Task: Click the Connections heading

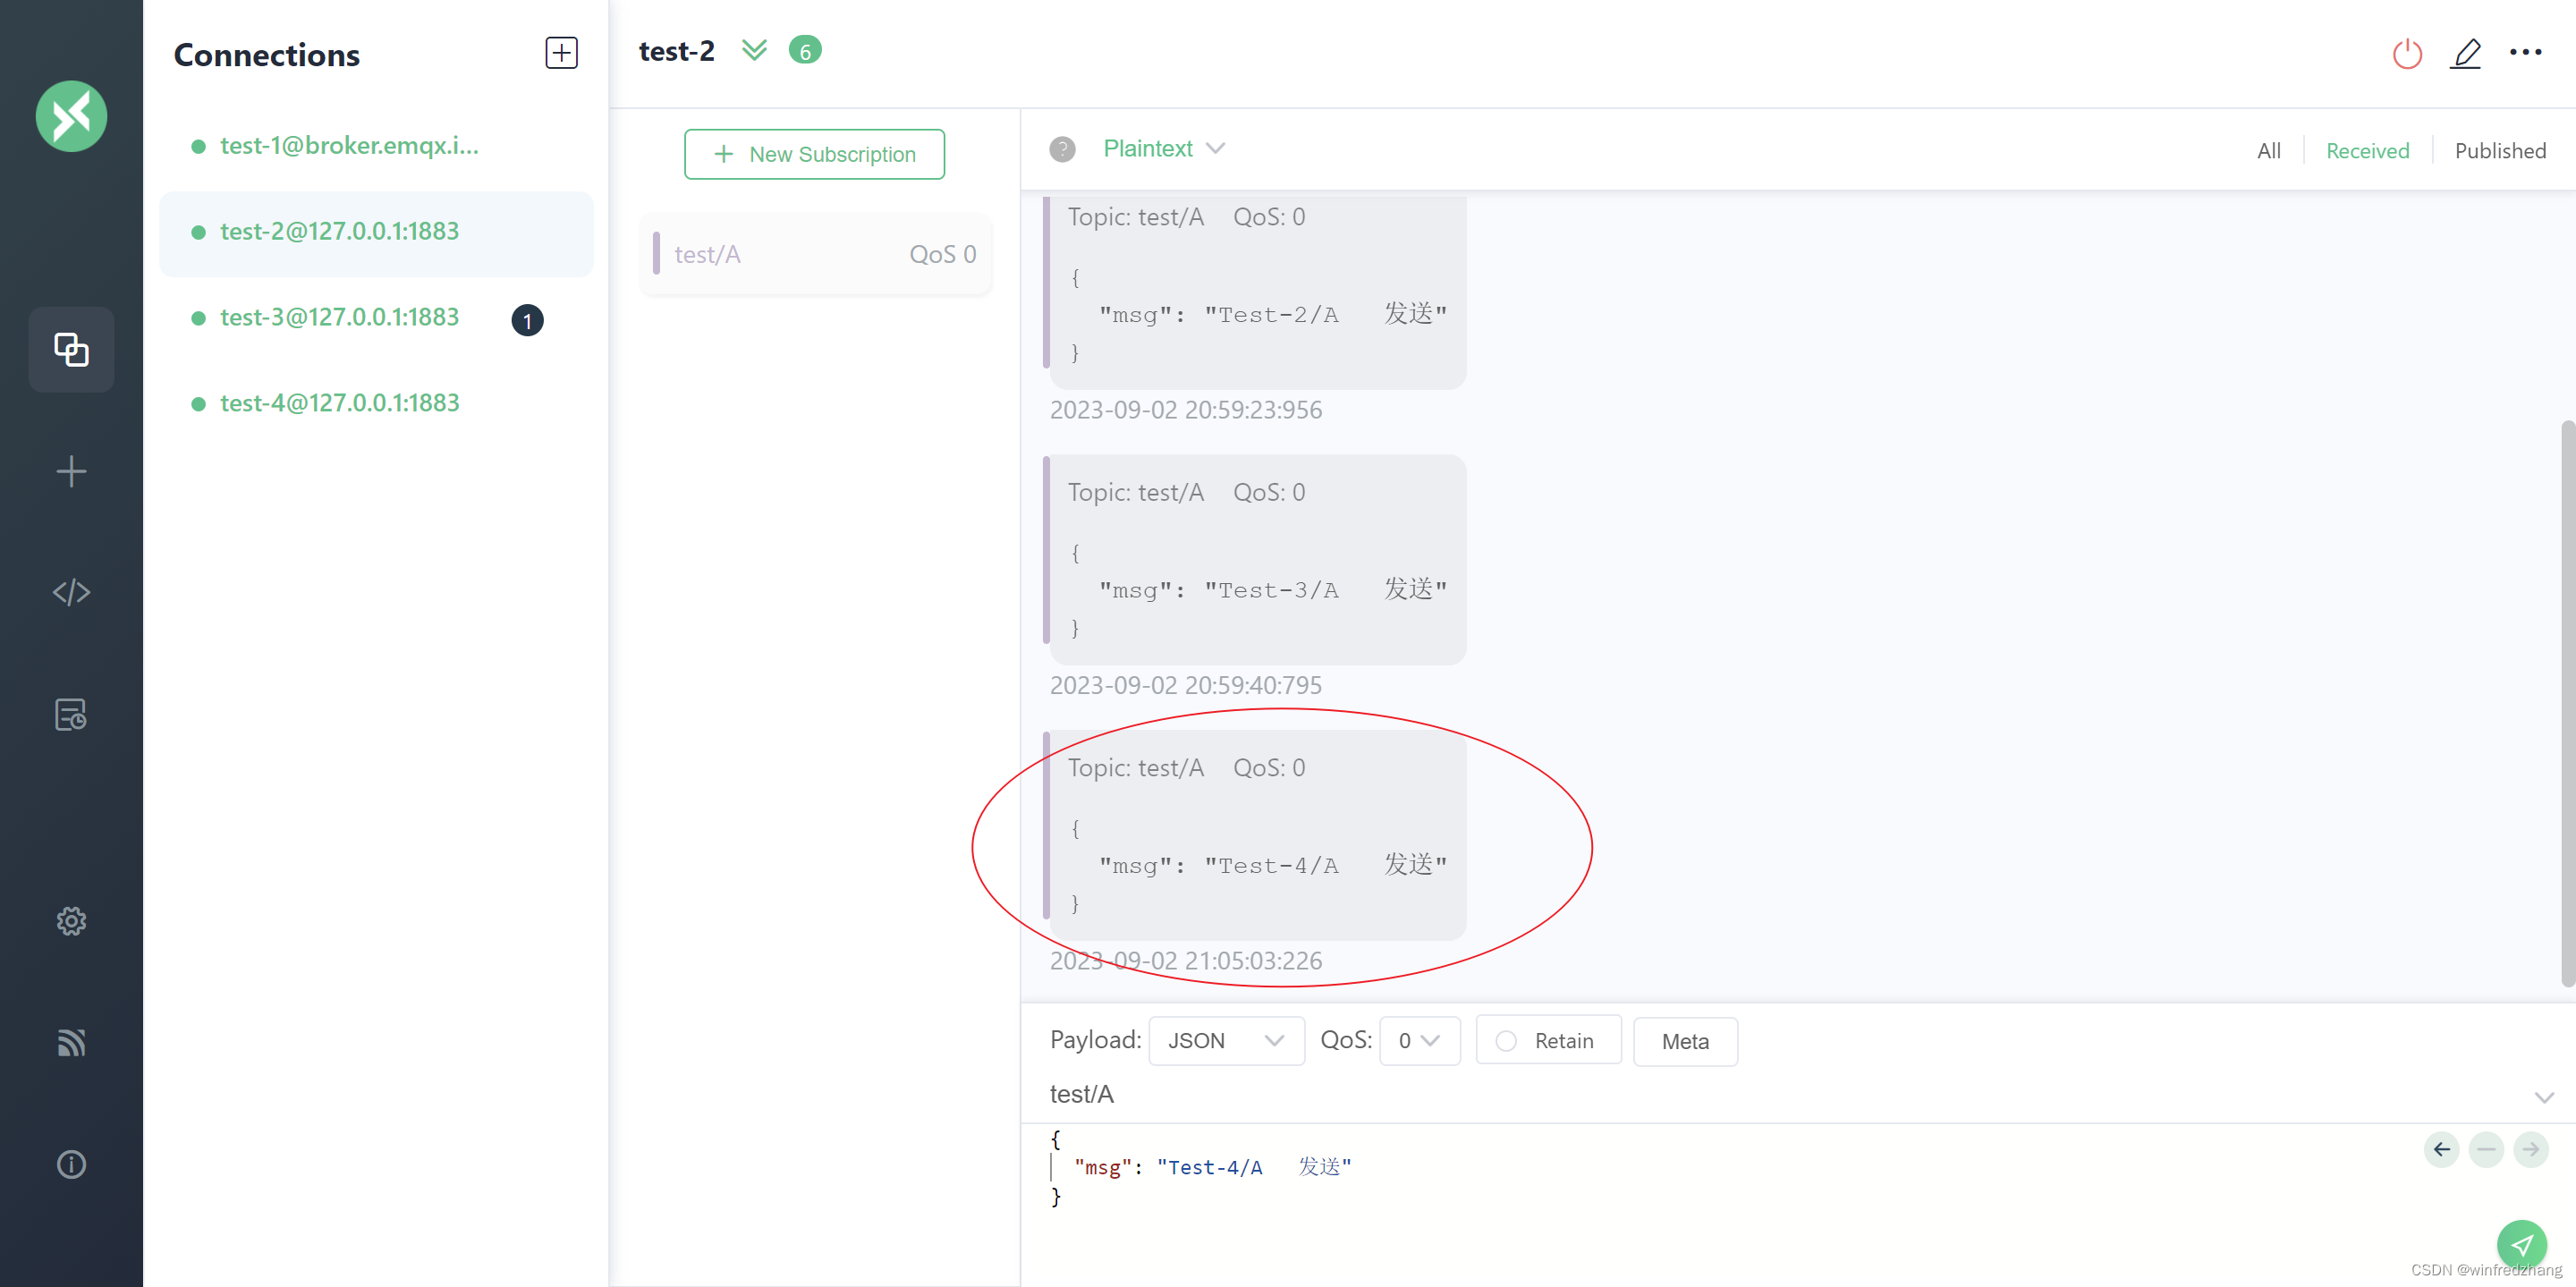Action: click(266, 54)
